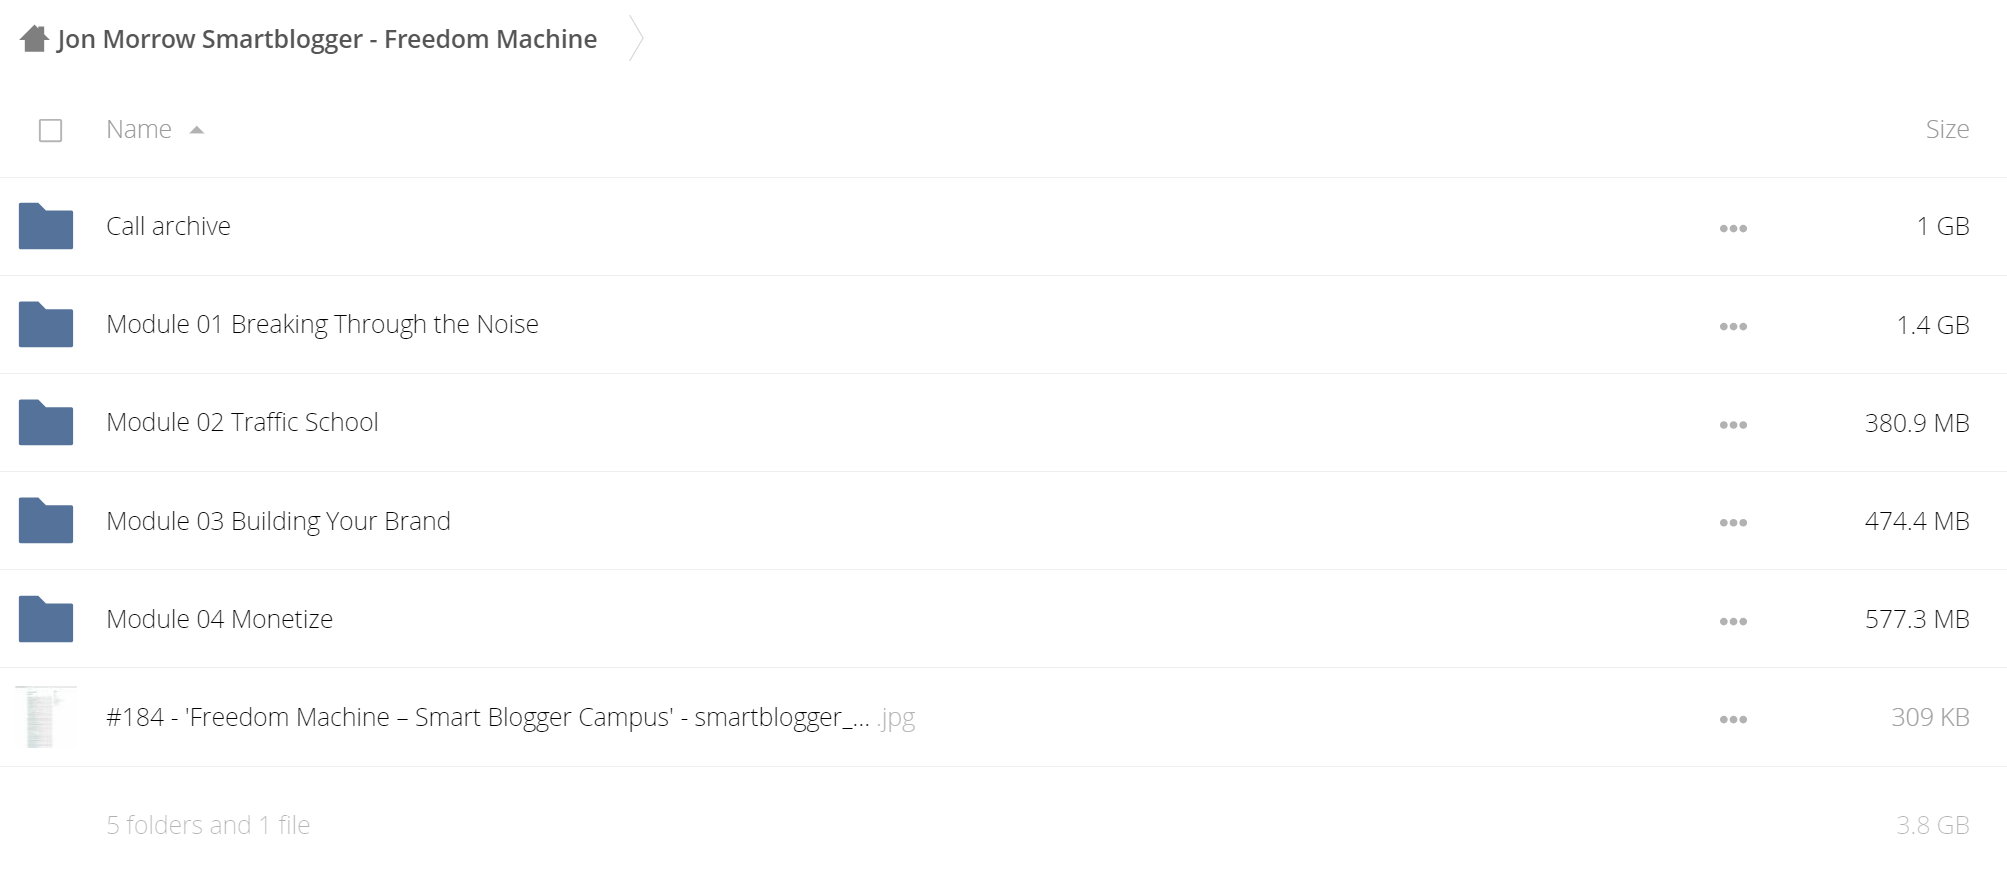This screenshot has height=878, width=2007.
Task: Open Jon Morrow Smartblogger breadcrumb link
Action: pos(327,39)
